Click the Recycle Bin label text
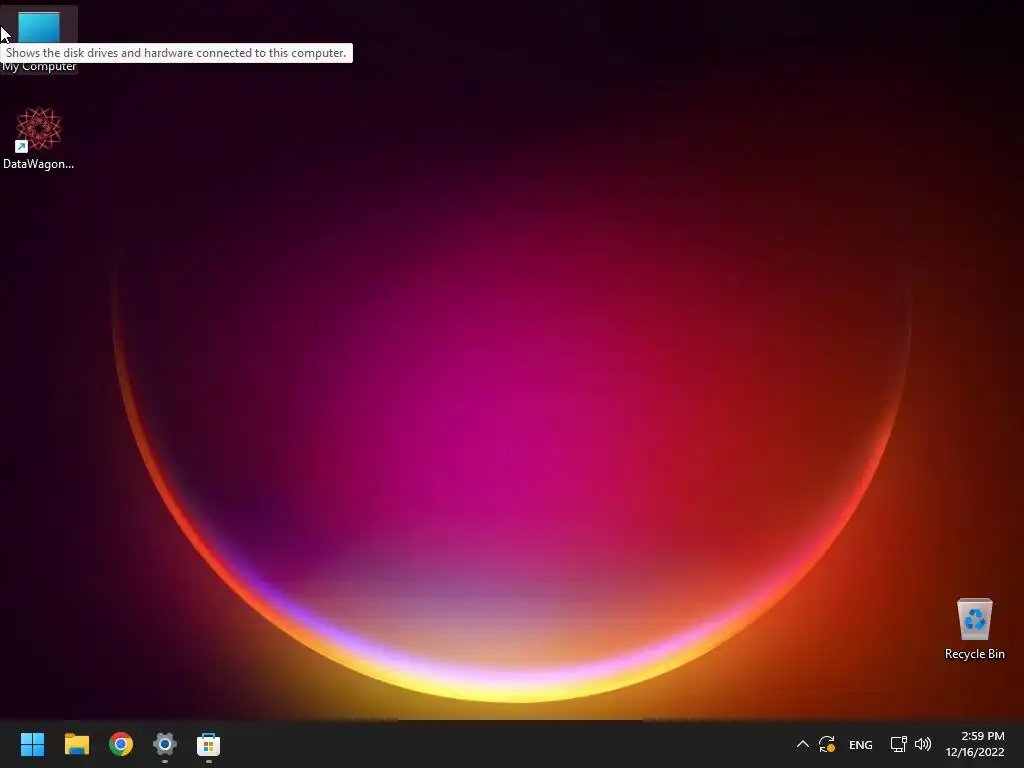This screenshot has height=768, width=1024. (974, 654)
